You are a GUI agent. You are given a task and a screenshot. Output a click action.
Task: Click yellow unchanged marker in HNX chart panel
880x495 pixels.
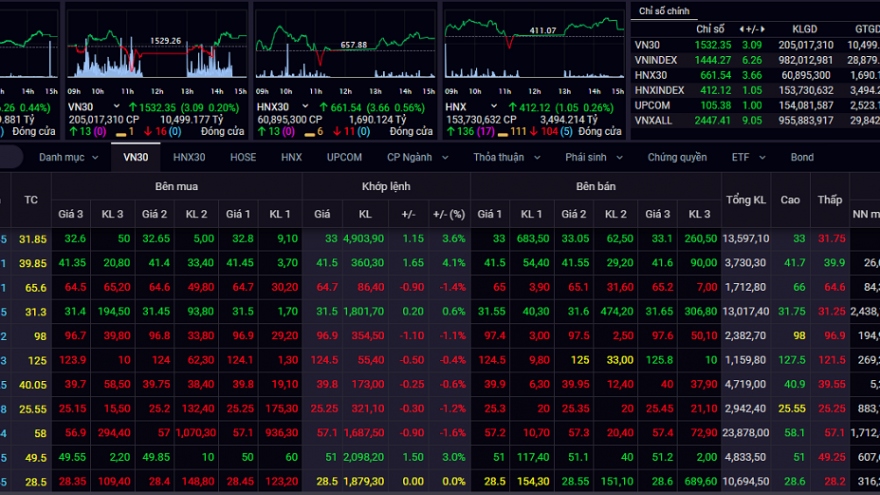[500, 131]
